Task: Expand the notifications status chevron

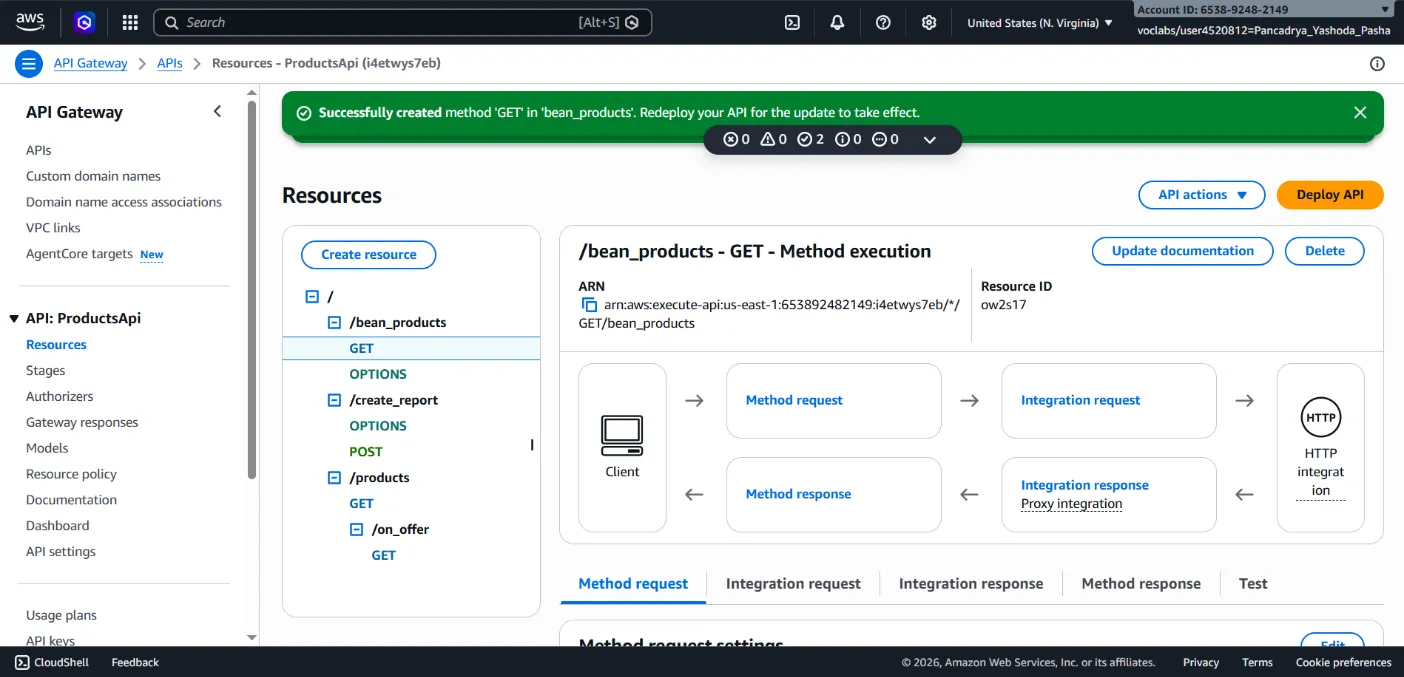Action: [x=930, y=140]
